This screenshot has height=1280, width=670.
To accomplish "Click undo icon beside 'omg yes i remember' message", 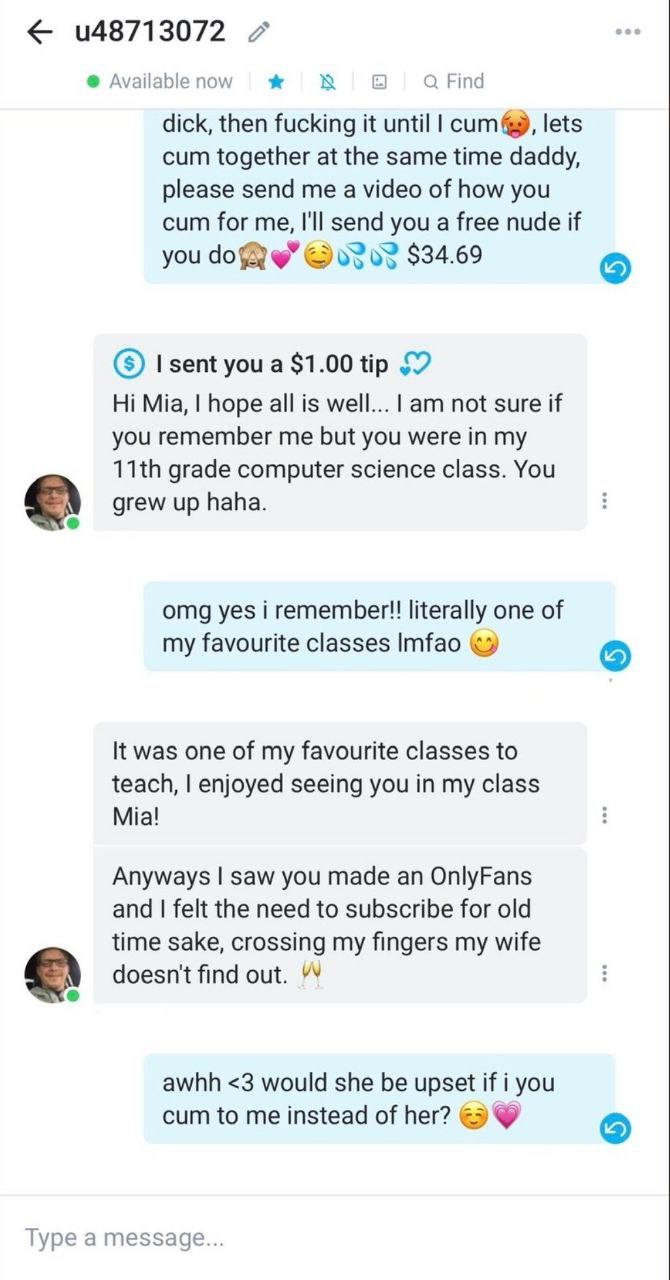I will [x=615, y=656].
